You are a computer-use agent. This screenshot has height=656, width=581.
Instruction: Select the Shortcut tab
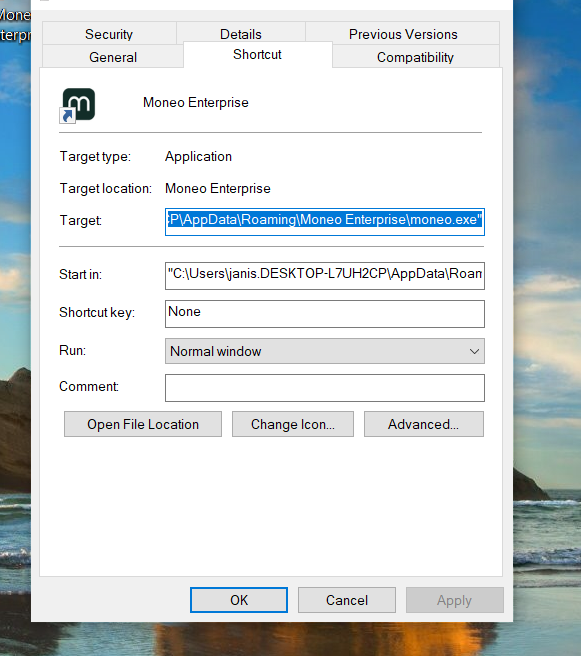point(257,54)
